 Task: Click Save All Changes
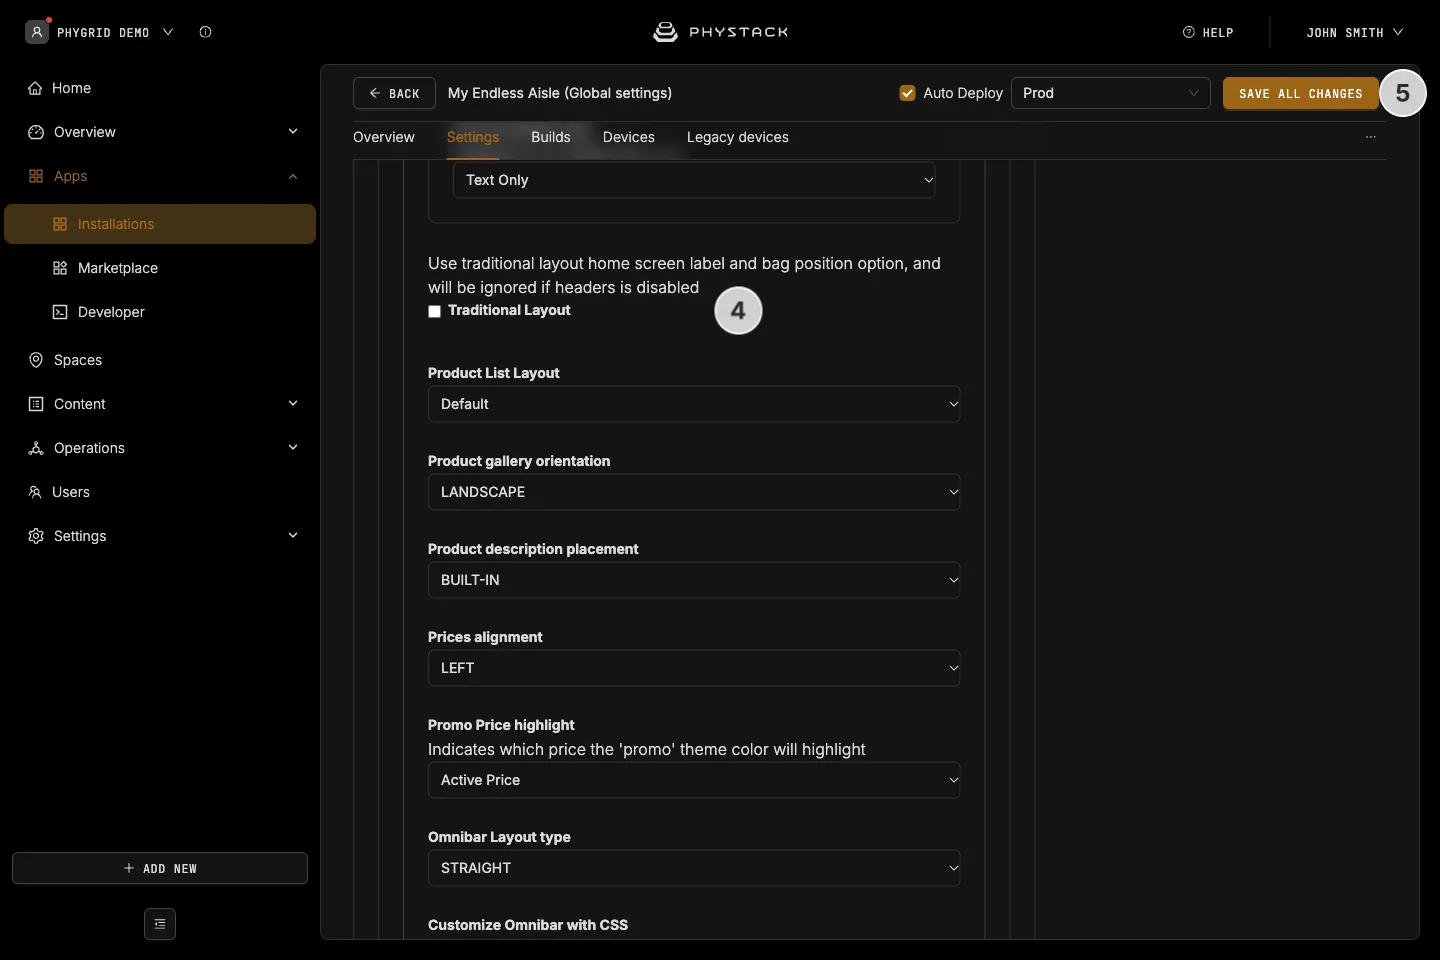click(1301, 93)
